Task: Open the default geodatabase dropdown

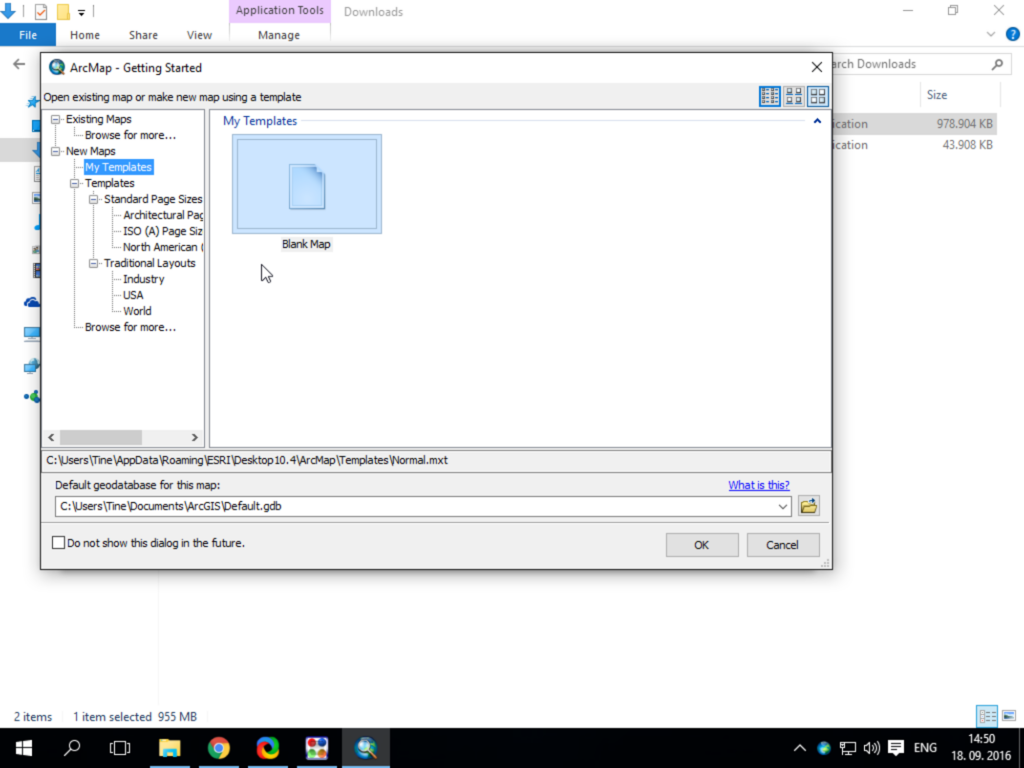Action: point(782,506)
